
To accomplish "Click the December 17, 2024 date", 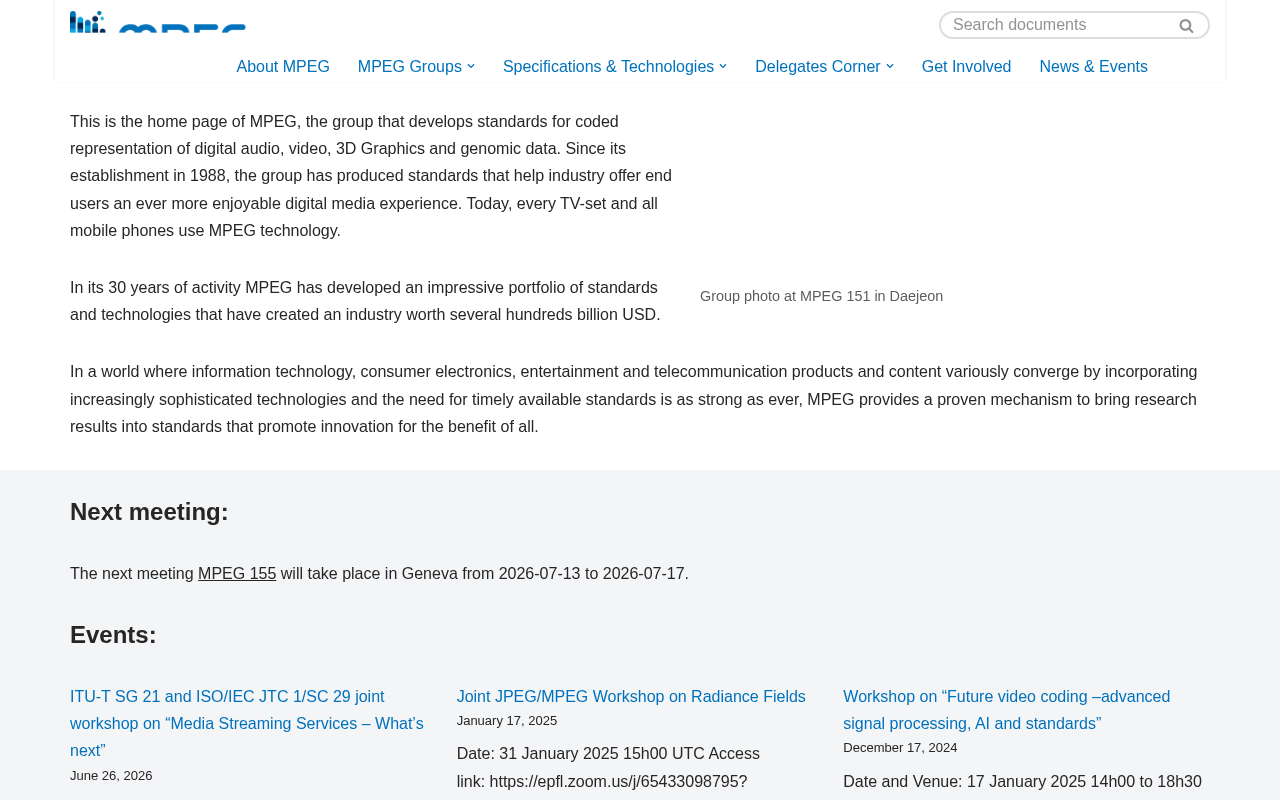I will [x=900, y=748].
